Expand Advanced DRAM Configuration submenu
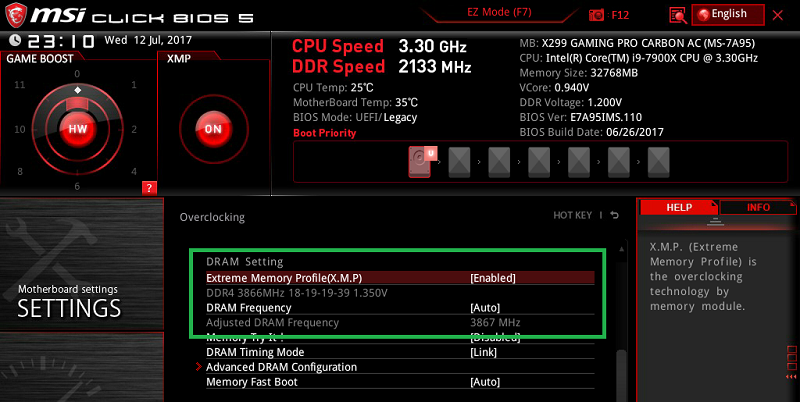800x402 pixels. click(x=282, y=367)
